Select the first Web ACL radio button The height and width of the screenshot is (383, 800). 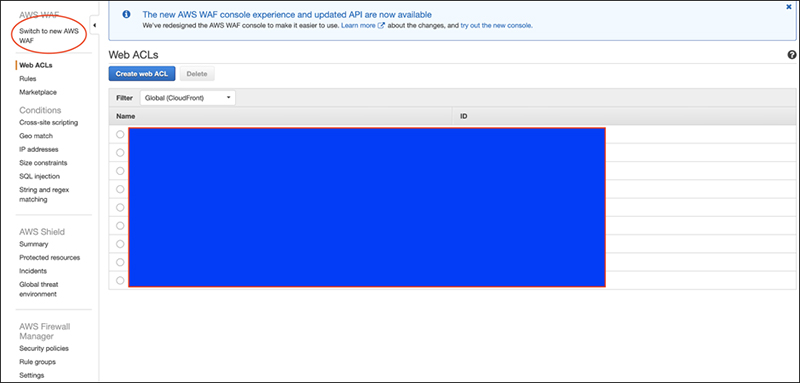(x=120, y=135)
